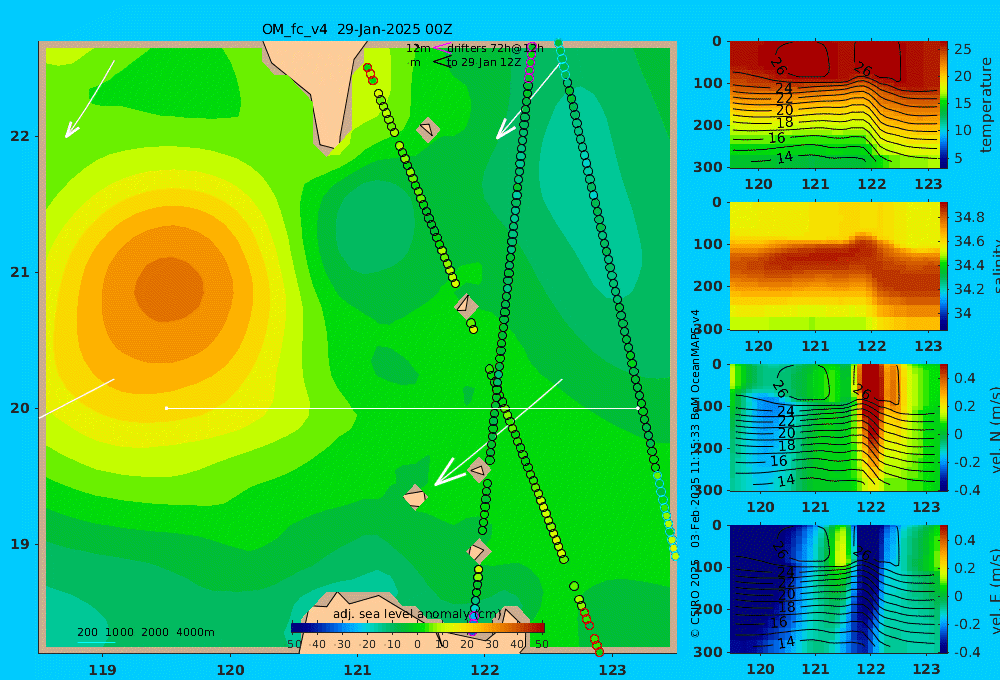Click the "14" contour label in temperature panel
This screenshot has width=1000, height=680.
pyautogui.click(x=784, y=157)
